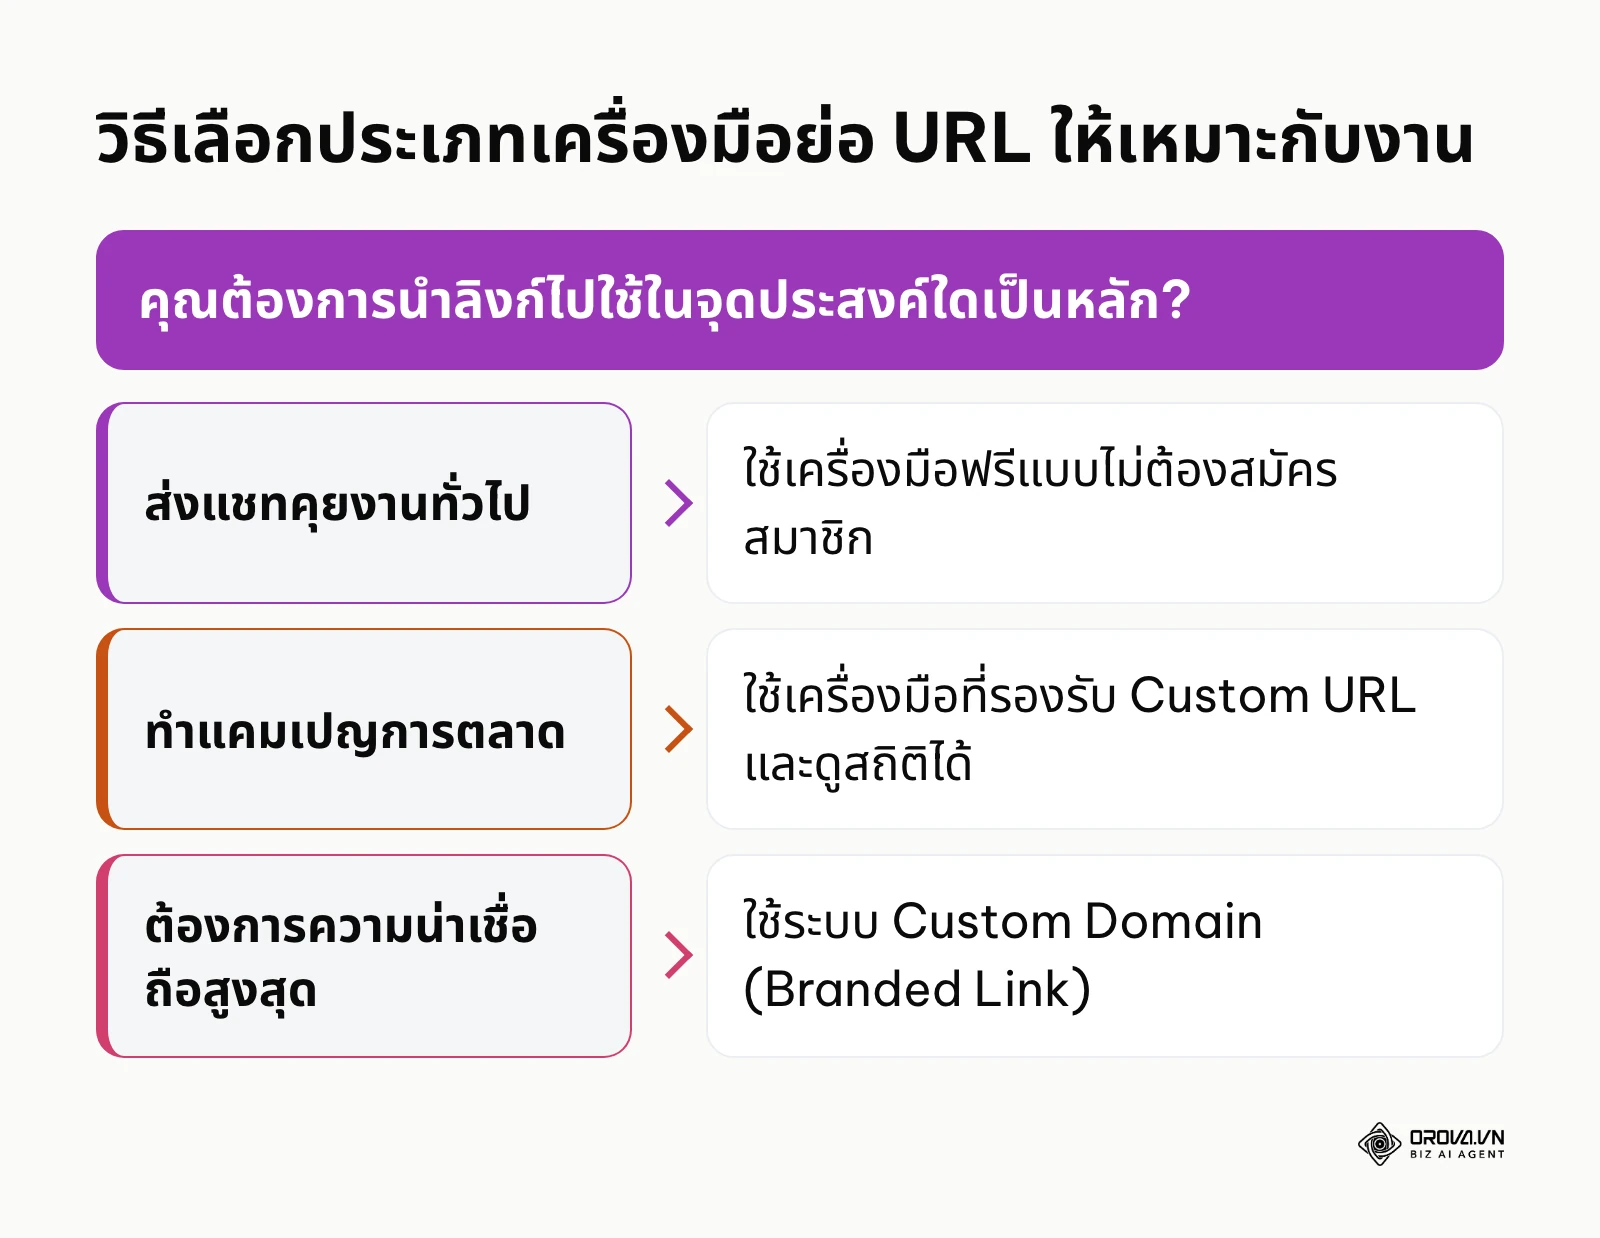Click the pink chevron after ต้องการความน่าเชื่อถือสูงสุด
Screen dimensions: 1600x1238
tap(679, 955)
